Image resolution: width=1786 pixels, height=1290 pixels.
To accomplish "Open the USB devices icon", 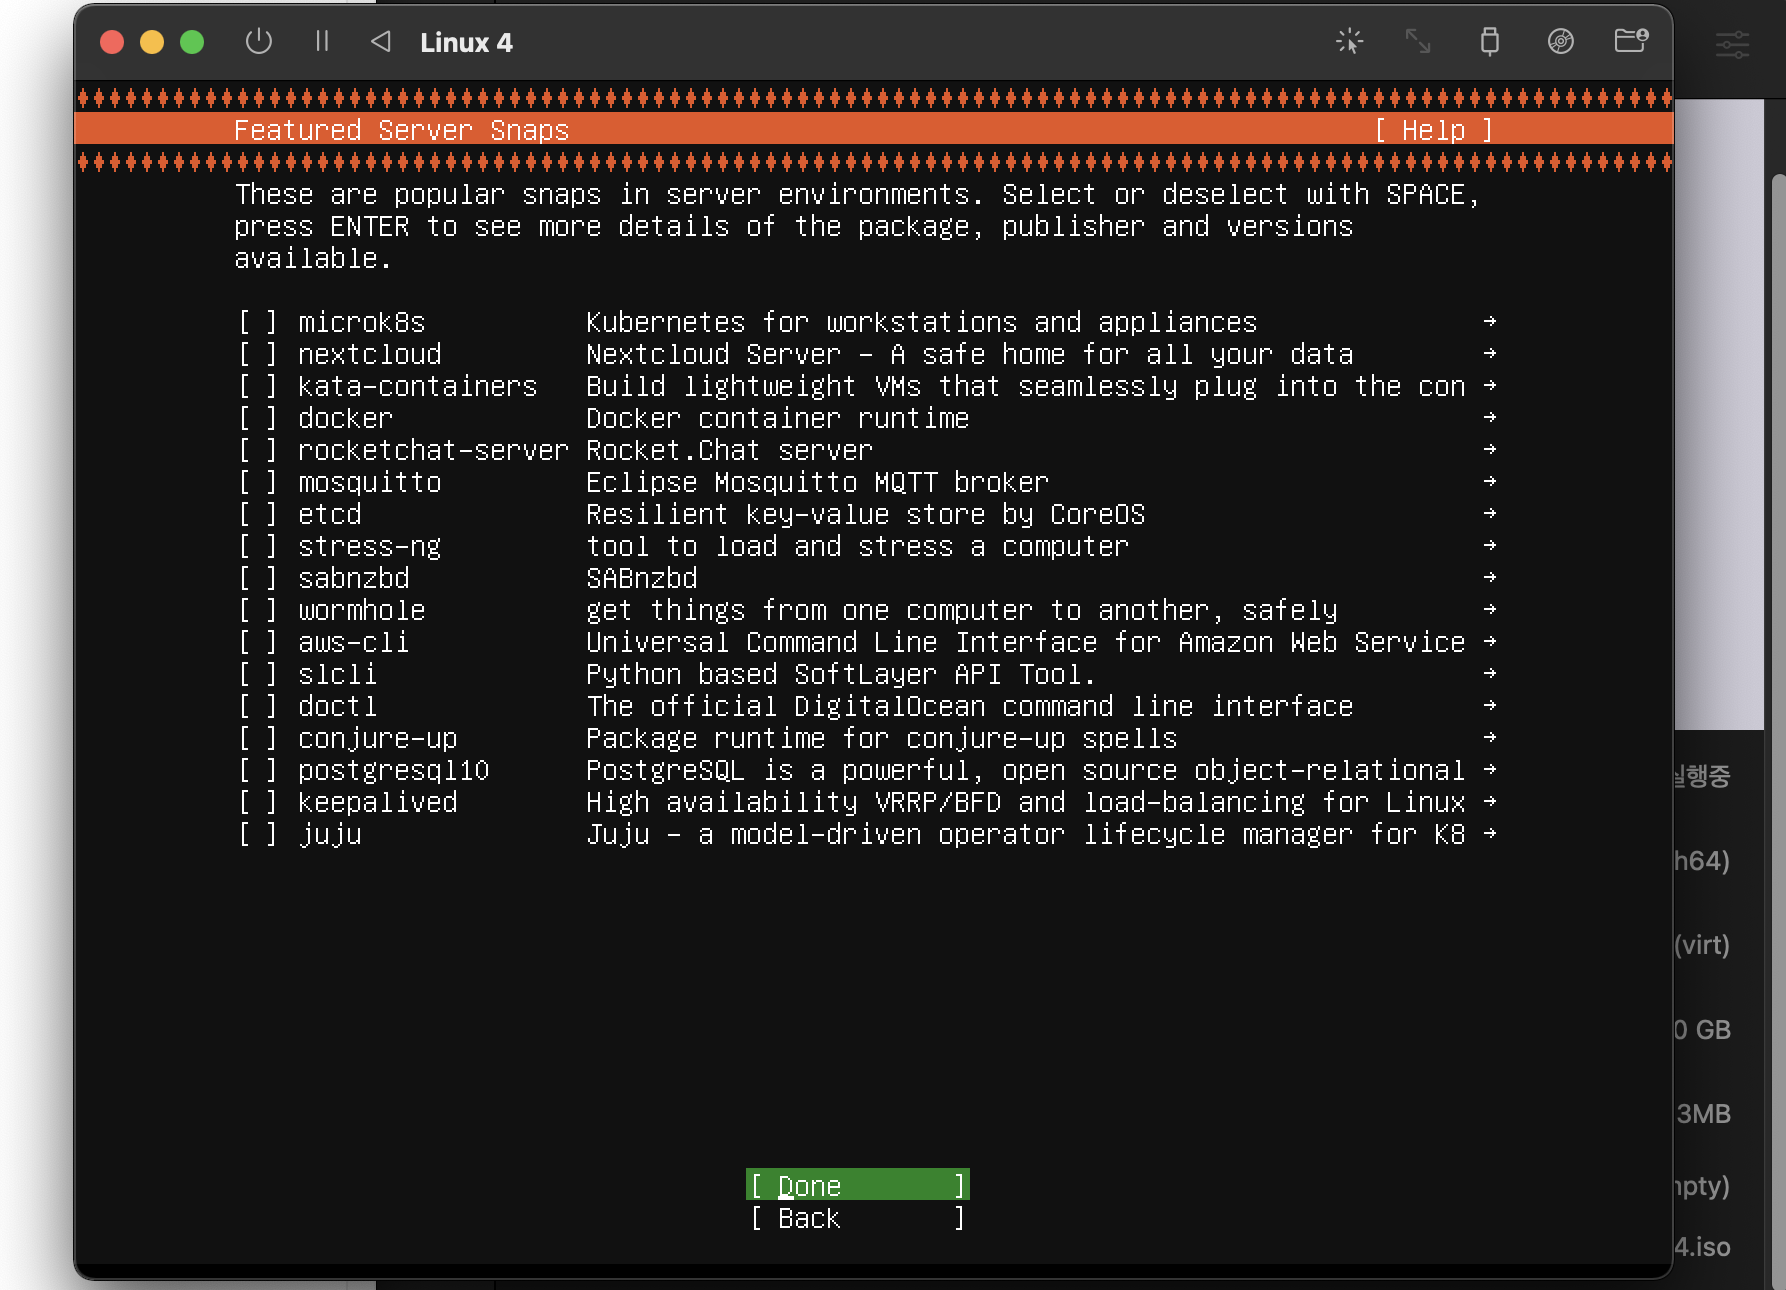I will coord(1489,41).
